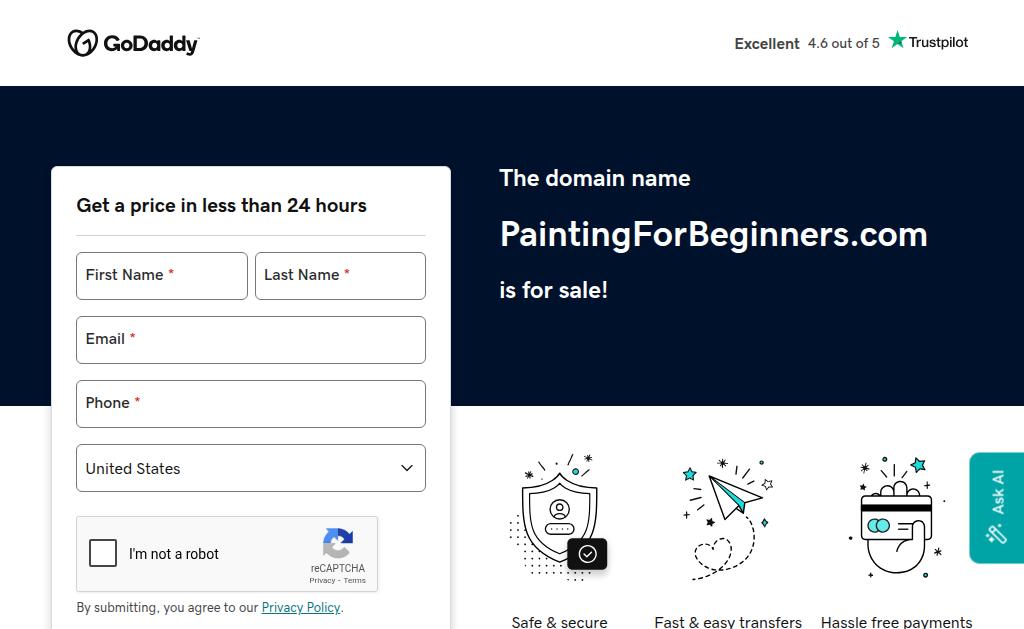Screen dimensions: 1024x629
Task: Click the Safe & secure shield icon
Action: [559, 517]
